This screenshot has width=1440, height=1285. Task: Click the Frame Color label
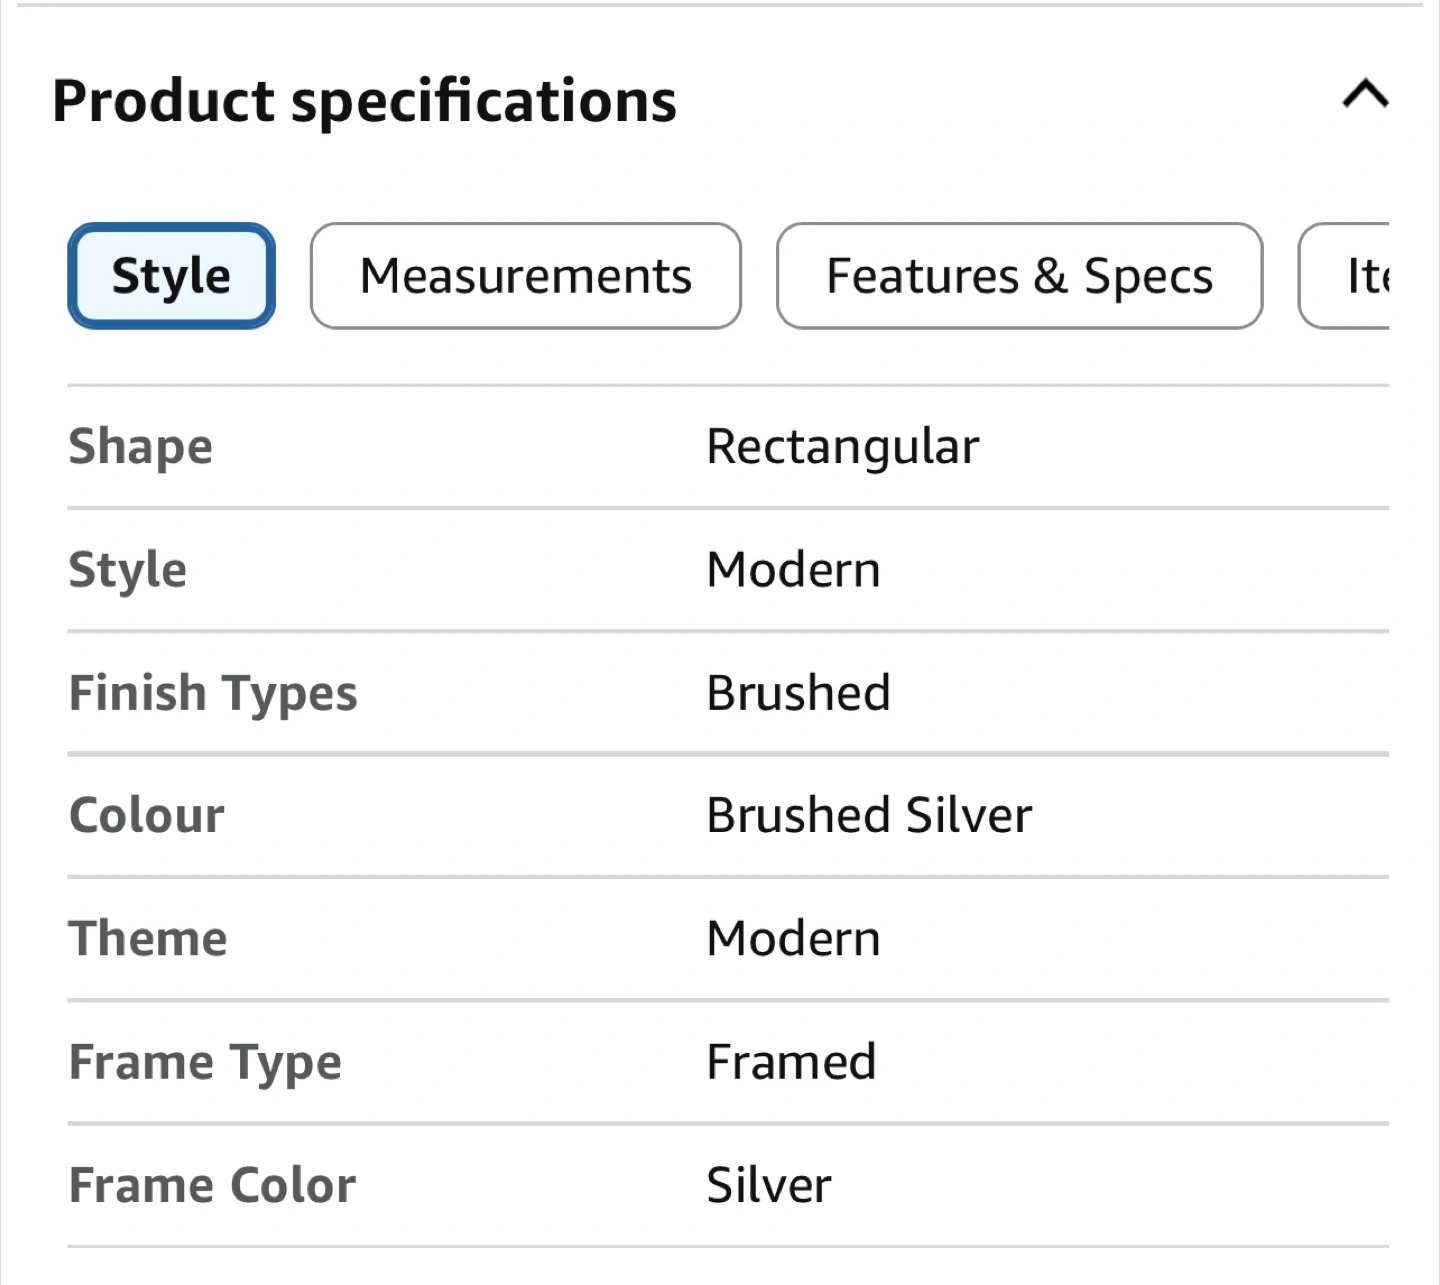(x=212, y=1185)
